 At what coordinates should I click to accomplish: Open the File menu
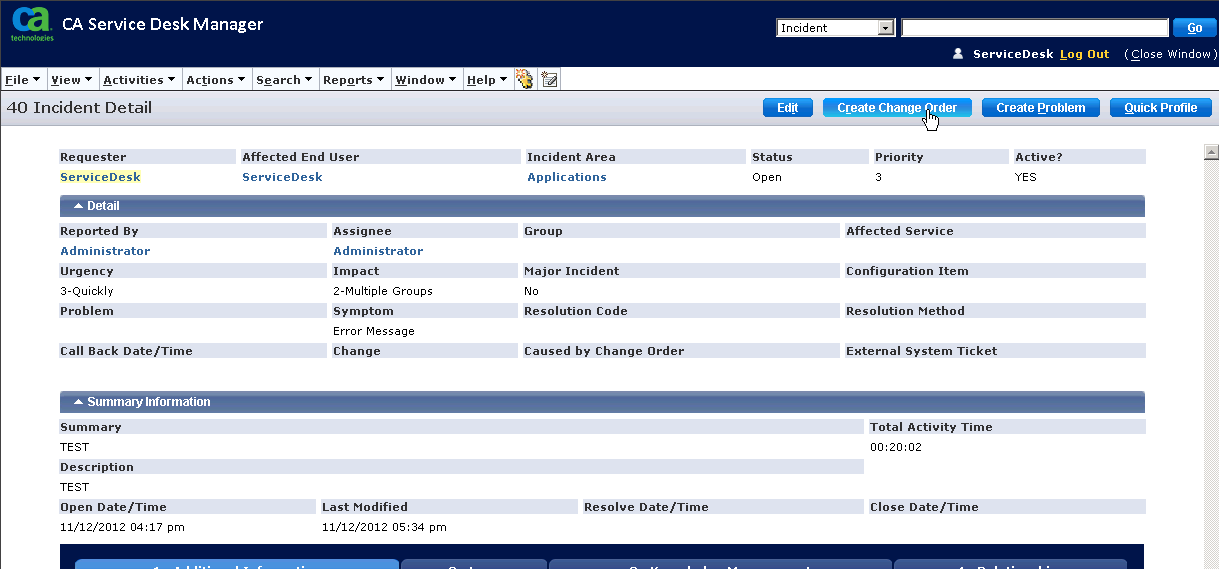(x=22, y=80)
